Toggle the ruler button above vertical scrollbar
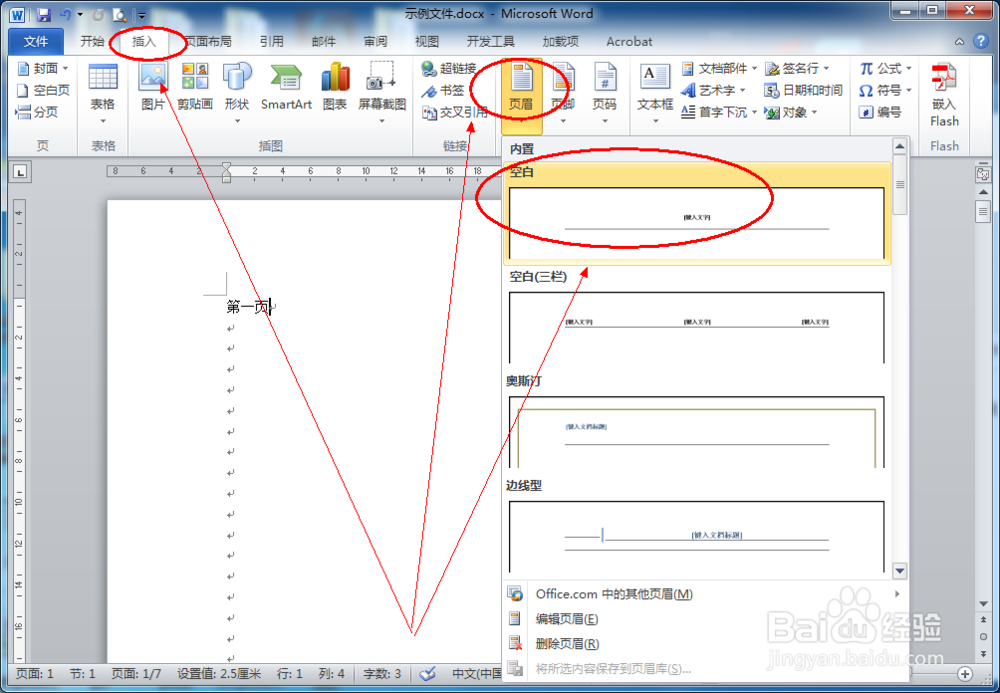1000x693 pixels. 983,173
